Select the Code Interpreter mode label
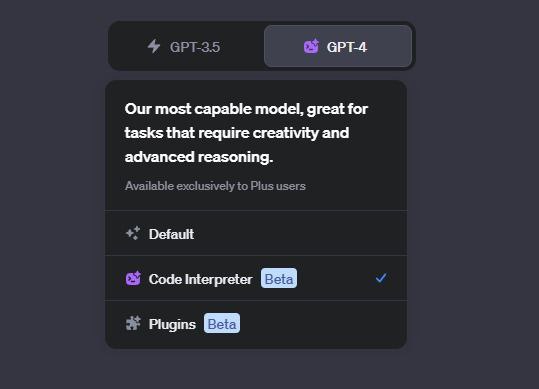Image resolution: width=539 pixels, height=389 pixels. coord(200,279)
